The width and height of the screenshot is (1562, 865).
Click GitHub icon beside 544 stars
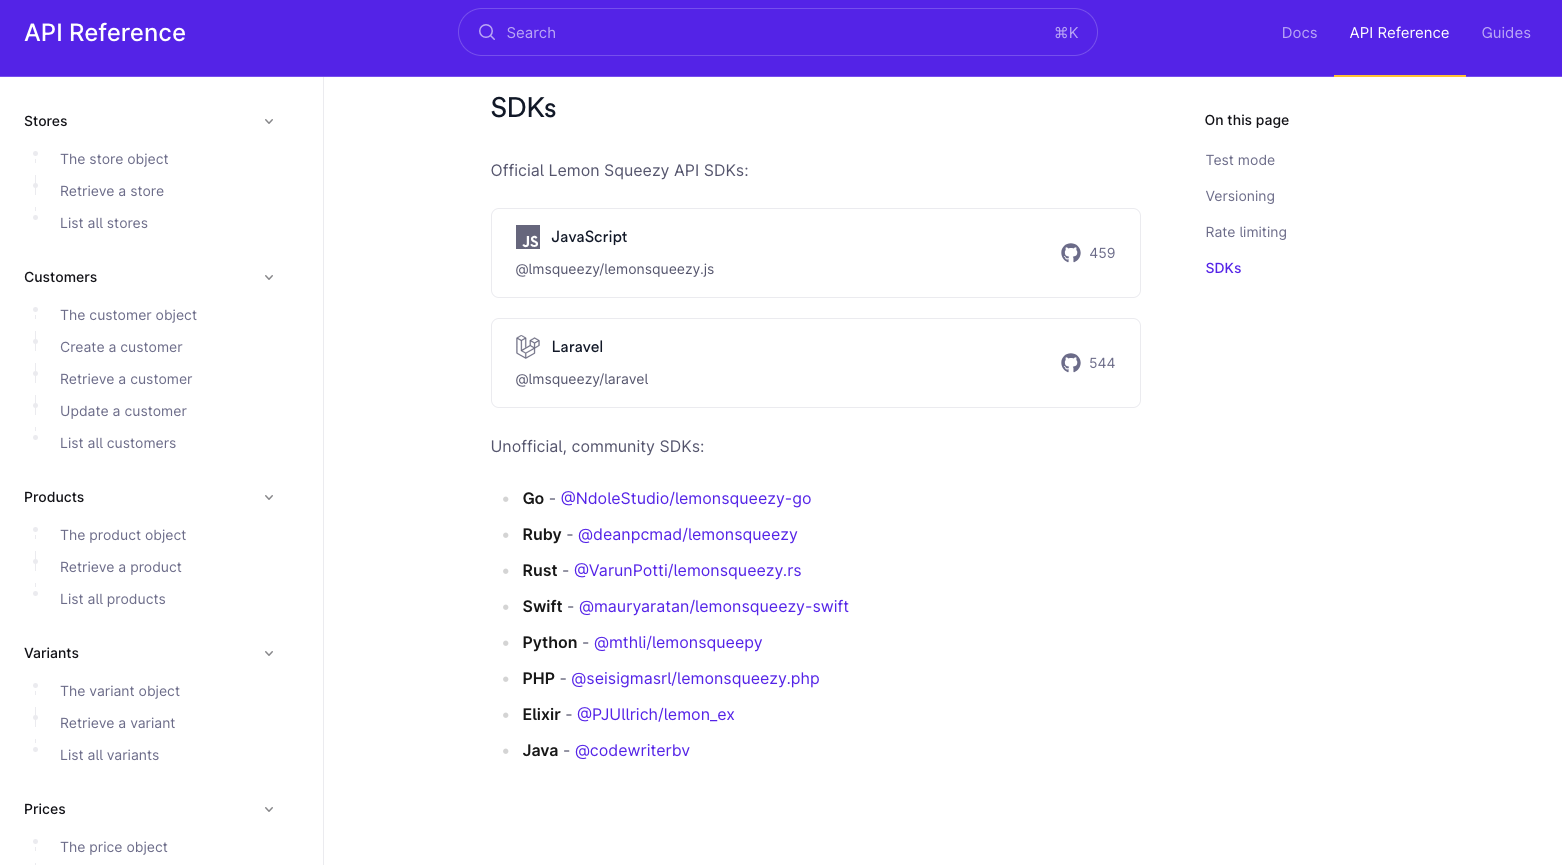(x=1071, y=363)
